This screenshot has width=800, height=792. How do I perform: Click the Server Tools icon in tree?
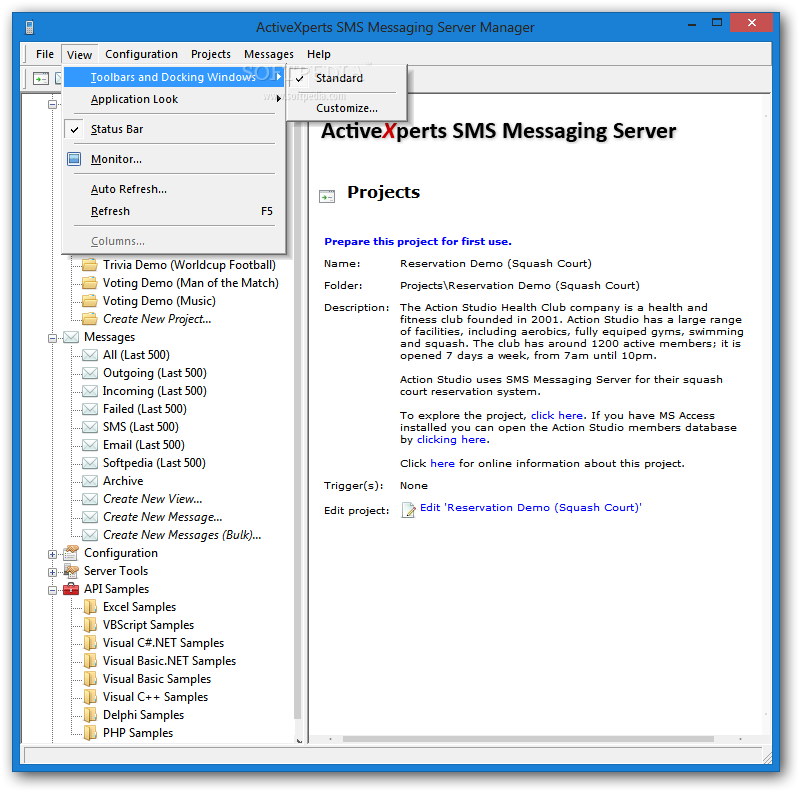pyautogui.click(x=71, y=571)
